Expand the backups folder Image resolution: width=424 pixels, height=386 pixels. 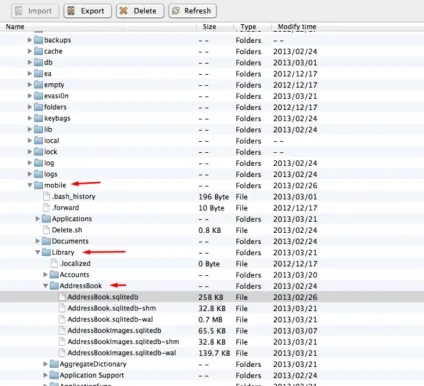click(x=30, y=40)
